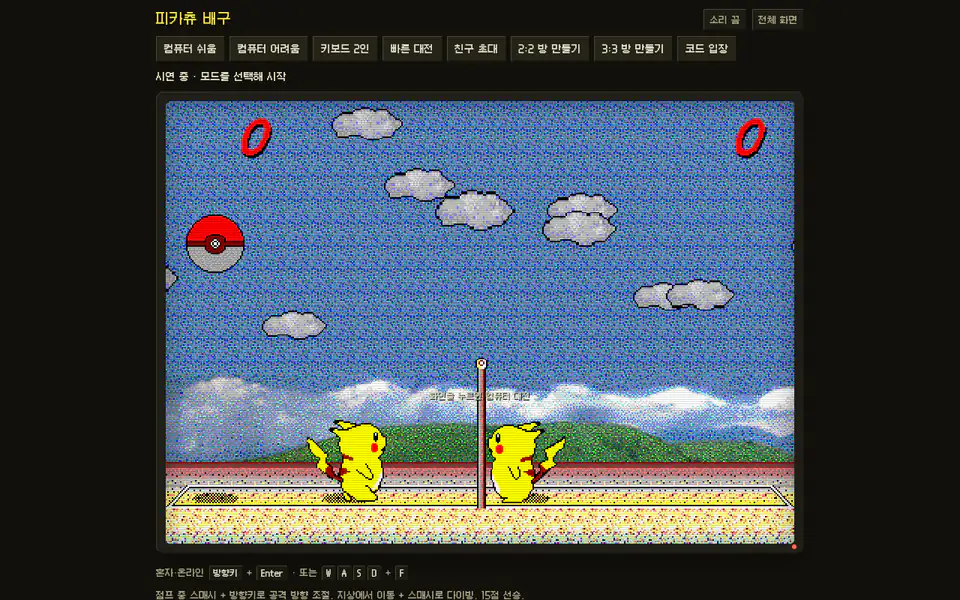Create a room with 2:2 방 만들기
The image size is (960, 600).
(x=549, y=49)
